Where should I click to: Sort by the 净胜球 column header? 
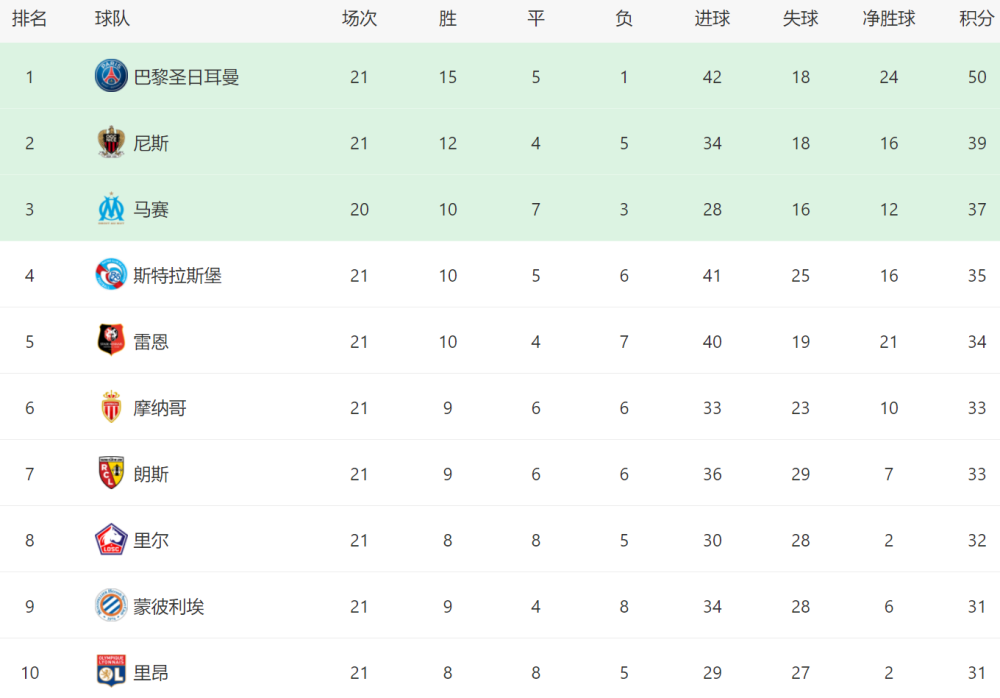[x=889, y=19]
